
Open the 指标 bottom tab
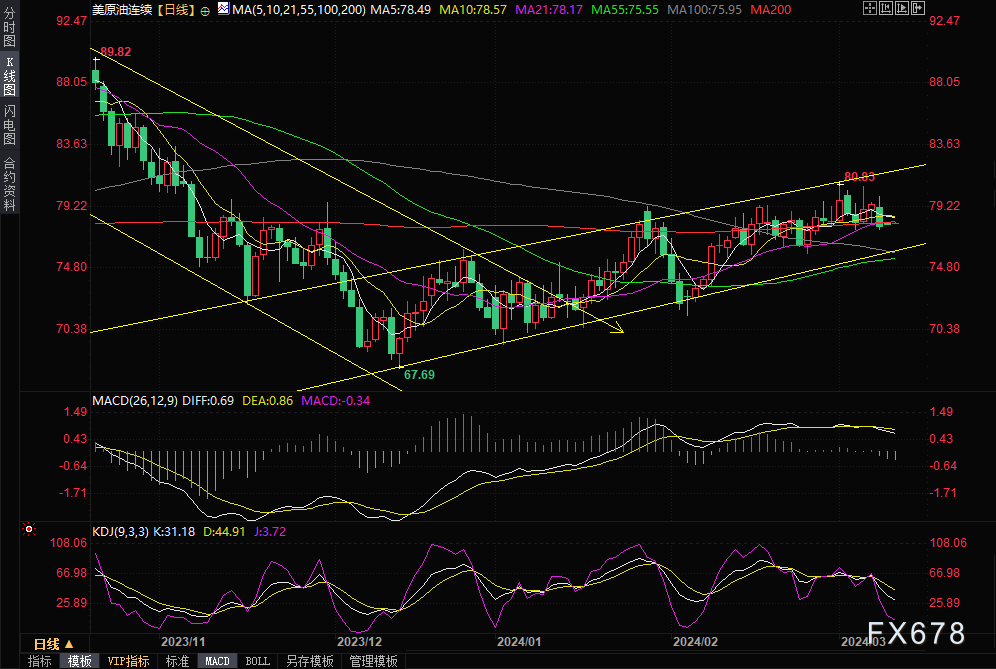pos(39,661)
